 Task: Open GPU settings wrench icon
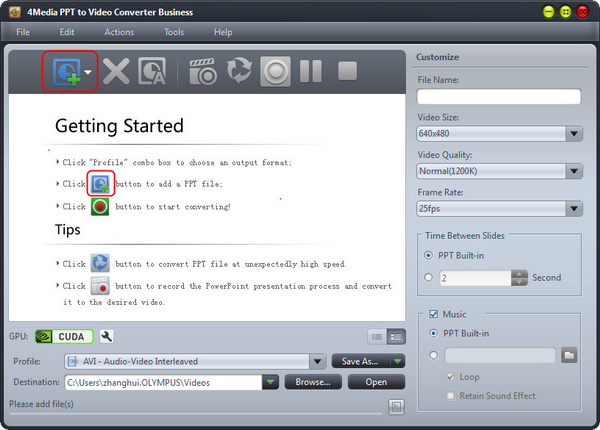pyautogui.click(x=108, y=337)
